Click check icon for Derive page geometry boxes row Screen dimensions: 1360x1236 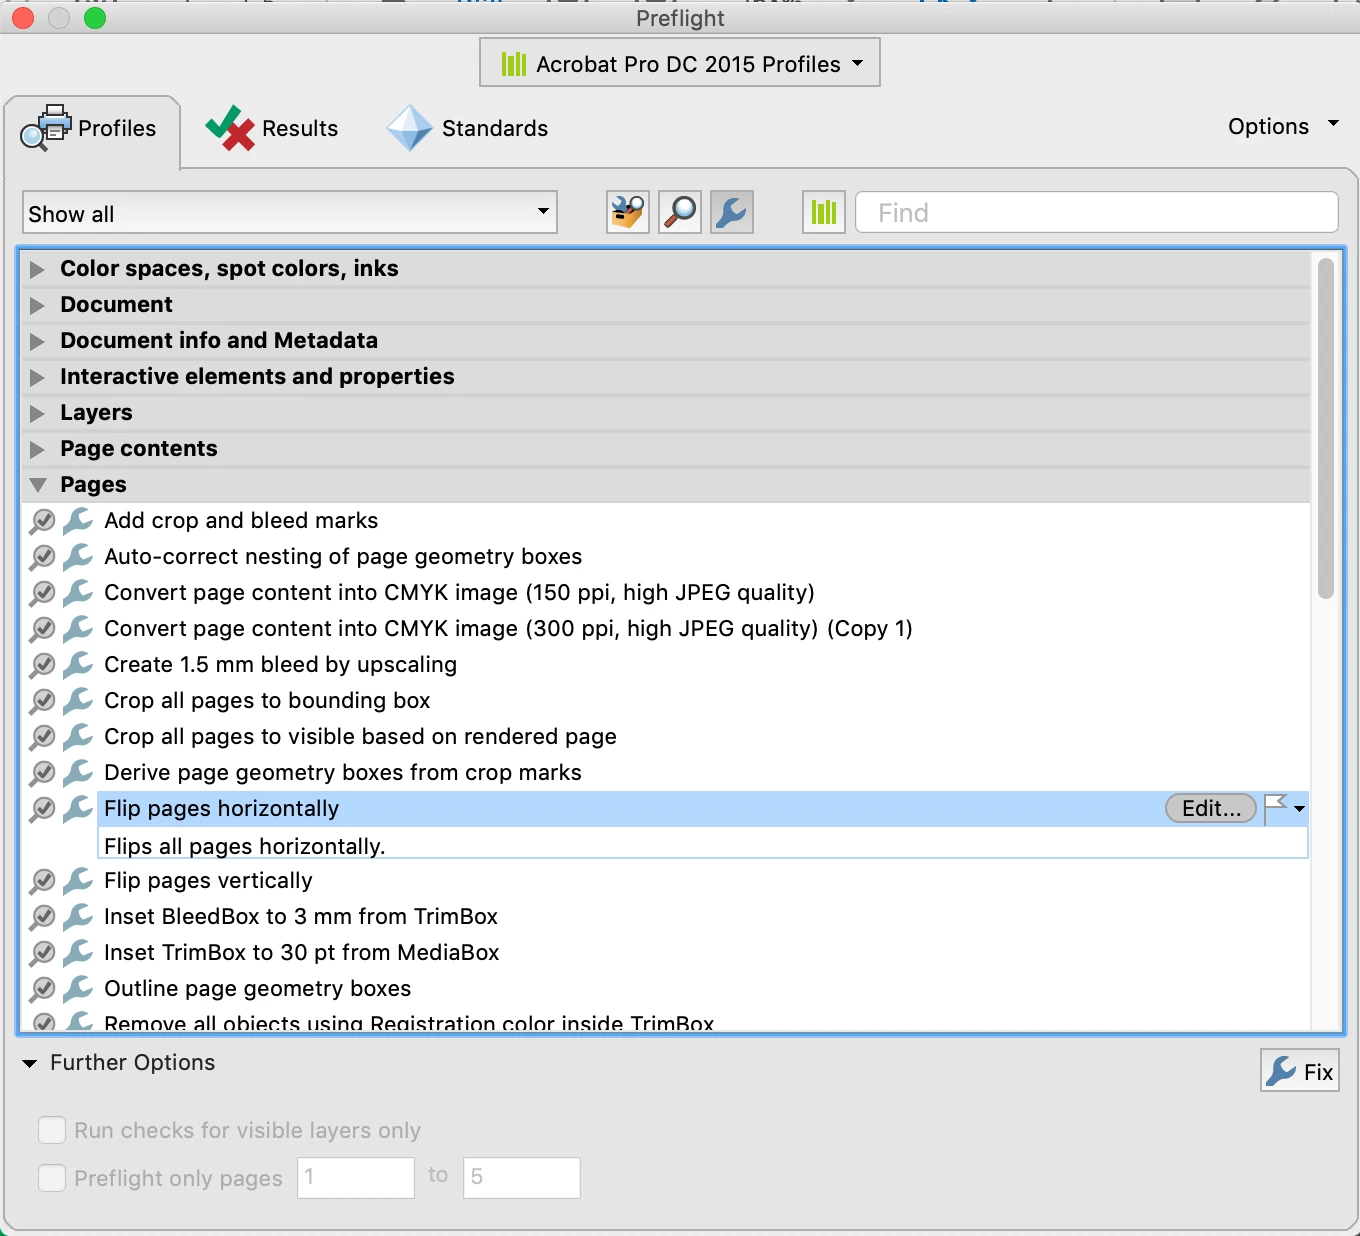tap(42, 772)
